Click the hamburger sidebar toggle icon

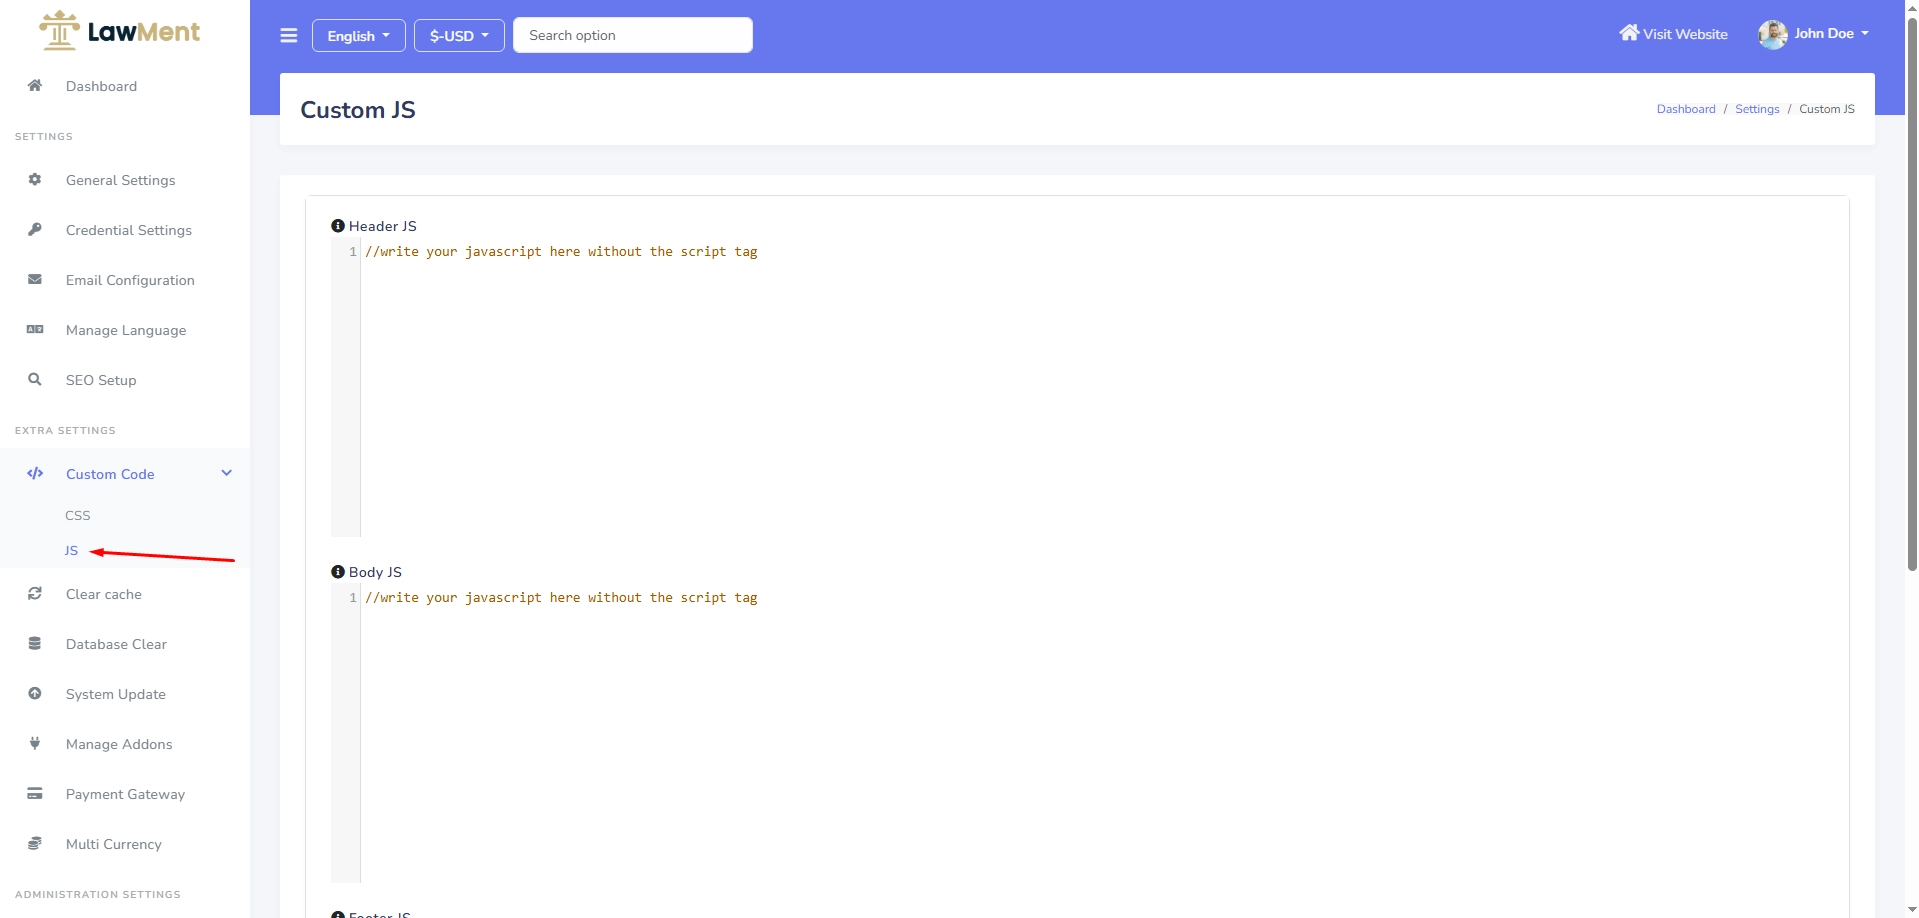click(289, 36)
